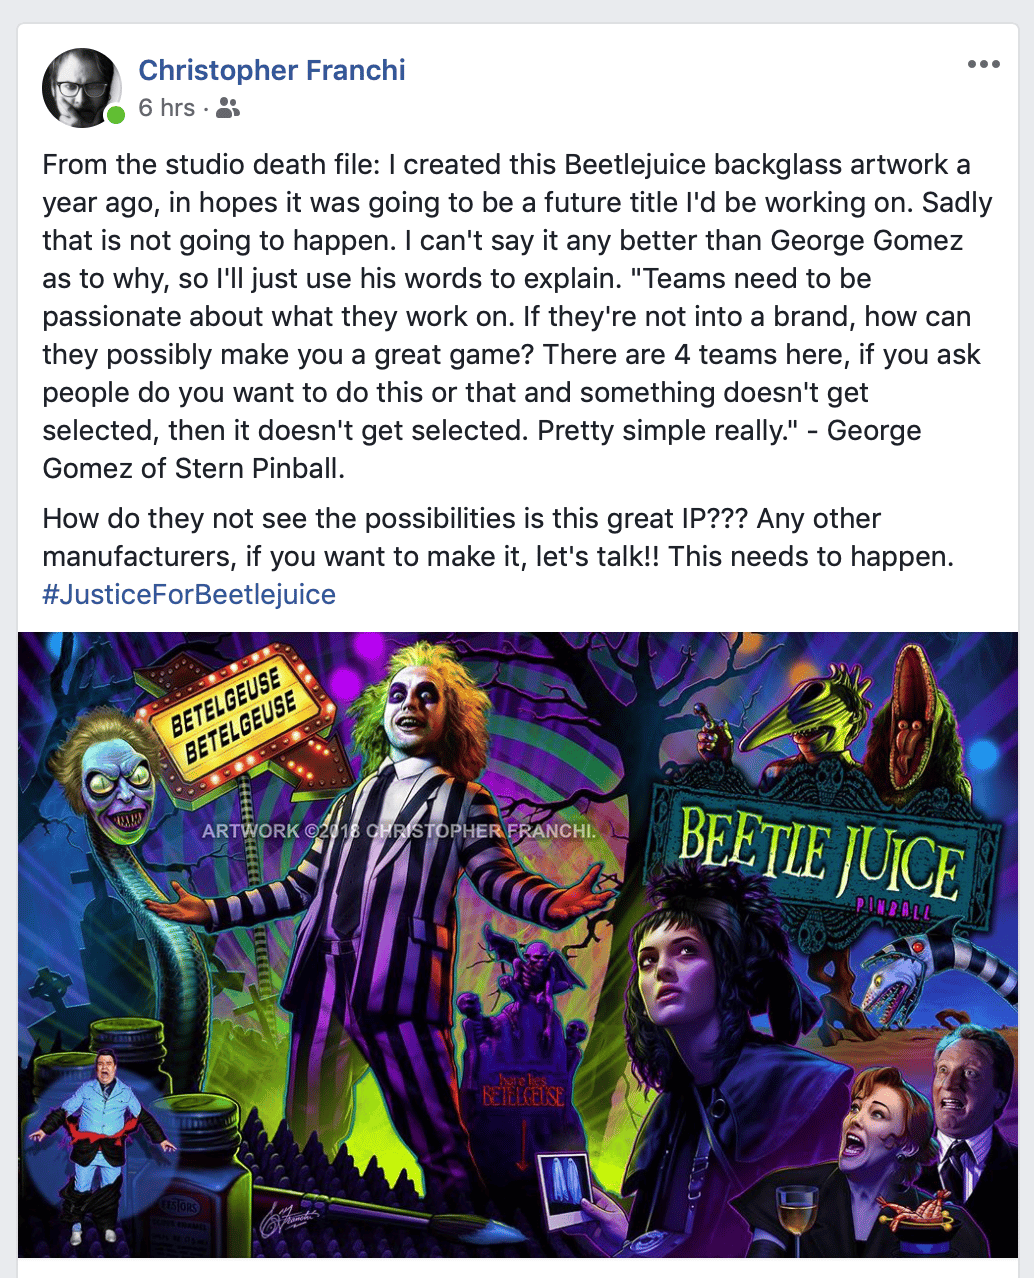This screenshot has width=1034, height=1278.
Task: Click the Betelgeuse marquee sign in artwork
Action: pyautogui.click(x=235, y=720)
